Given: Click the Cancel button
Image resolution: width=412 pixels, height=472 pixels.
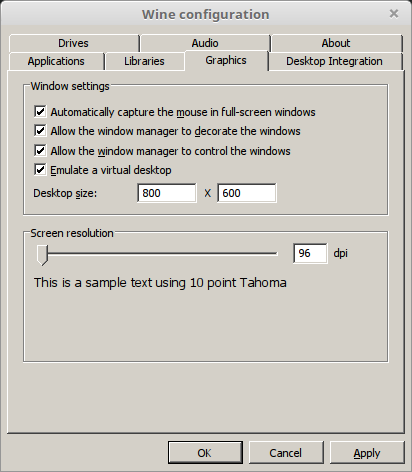Looking at the screenshot, I should pyautogui.click(x=286, y=453).
